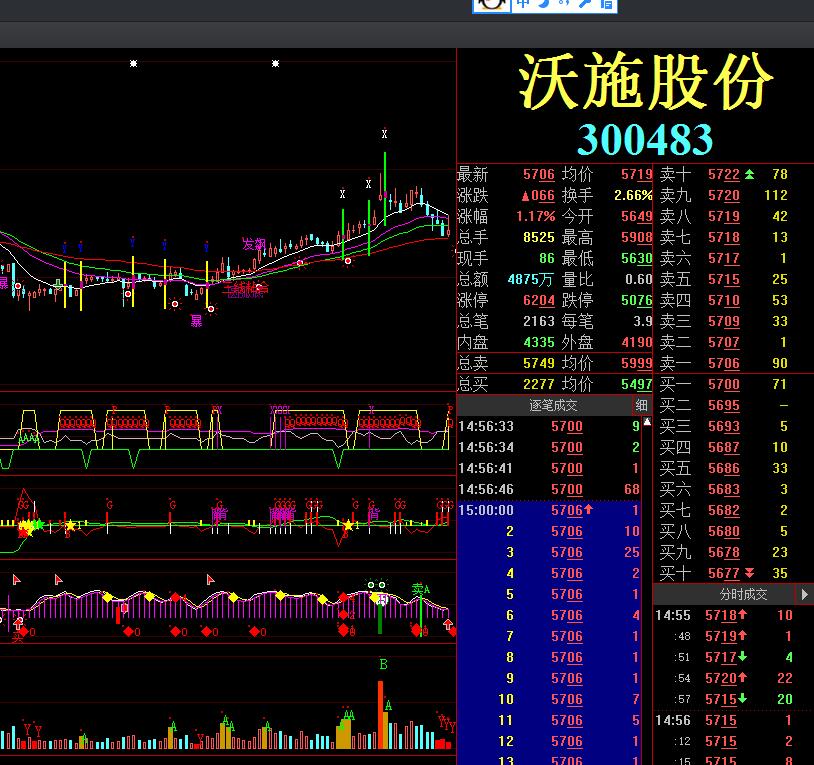The height and width of the screenshot is (765, 814).
Task: Click the stock code 300483
Action: tap(645, 139)
